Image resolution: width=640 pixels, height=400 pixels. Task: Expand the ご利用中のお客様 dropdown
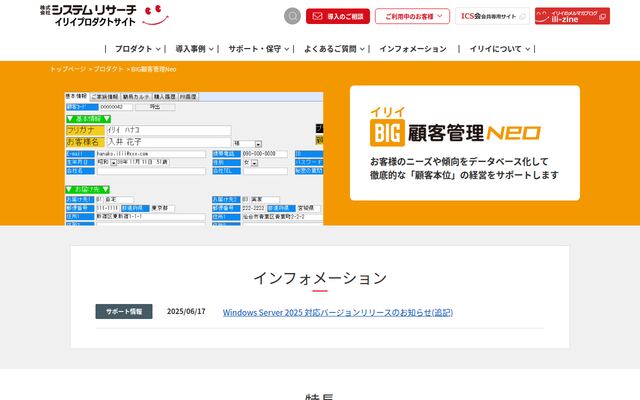coord(412,16)
